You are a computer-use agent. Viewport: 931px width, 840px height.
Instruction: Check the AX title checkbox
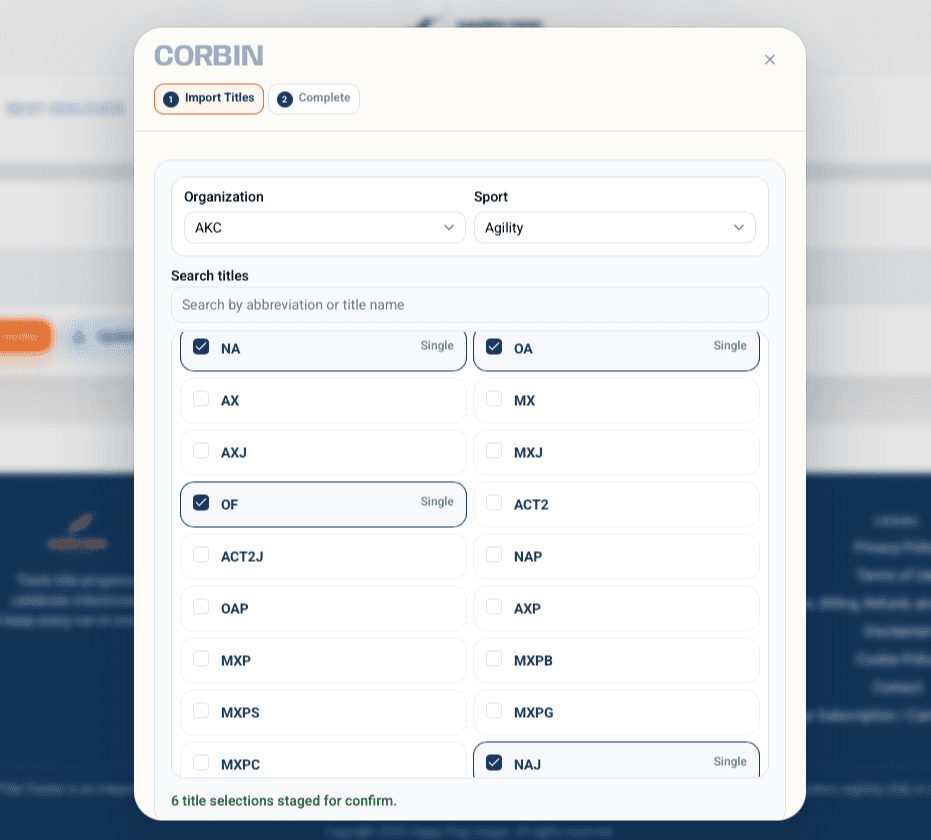[x=201, y=399]
